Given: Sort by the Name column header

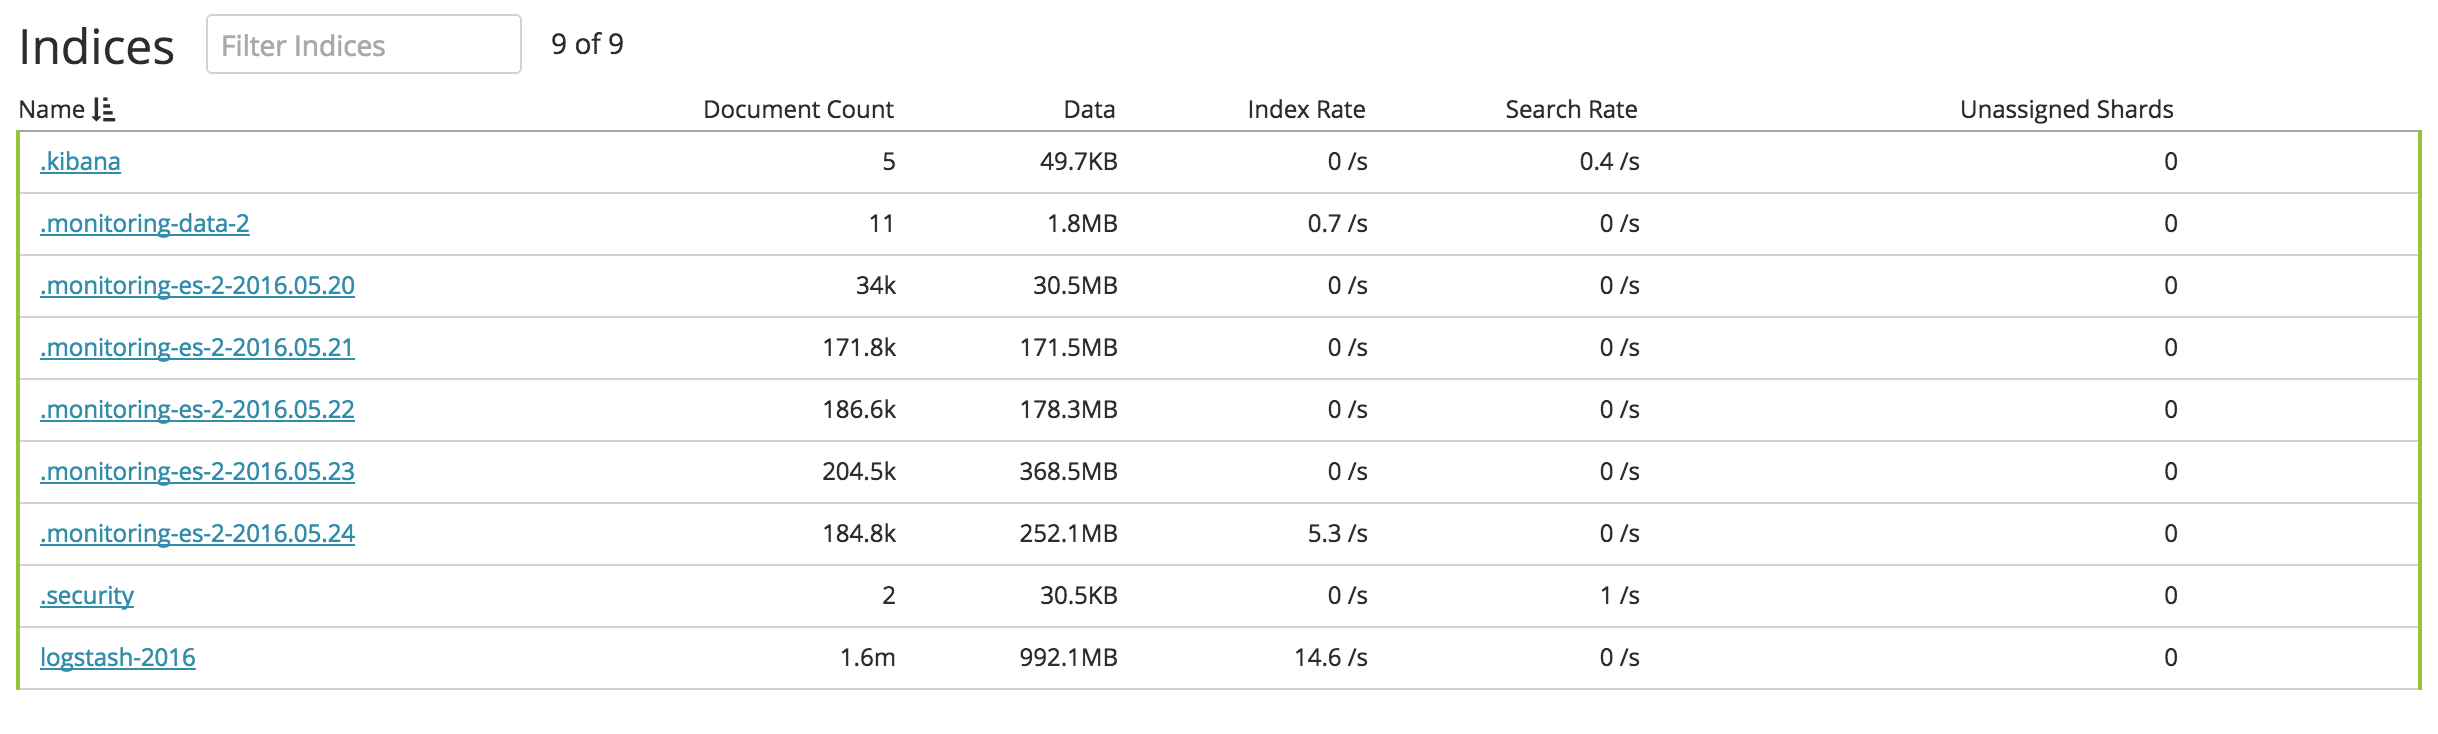Looking at the screenshot, I should (52, 110).
